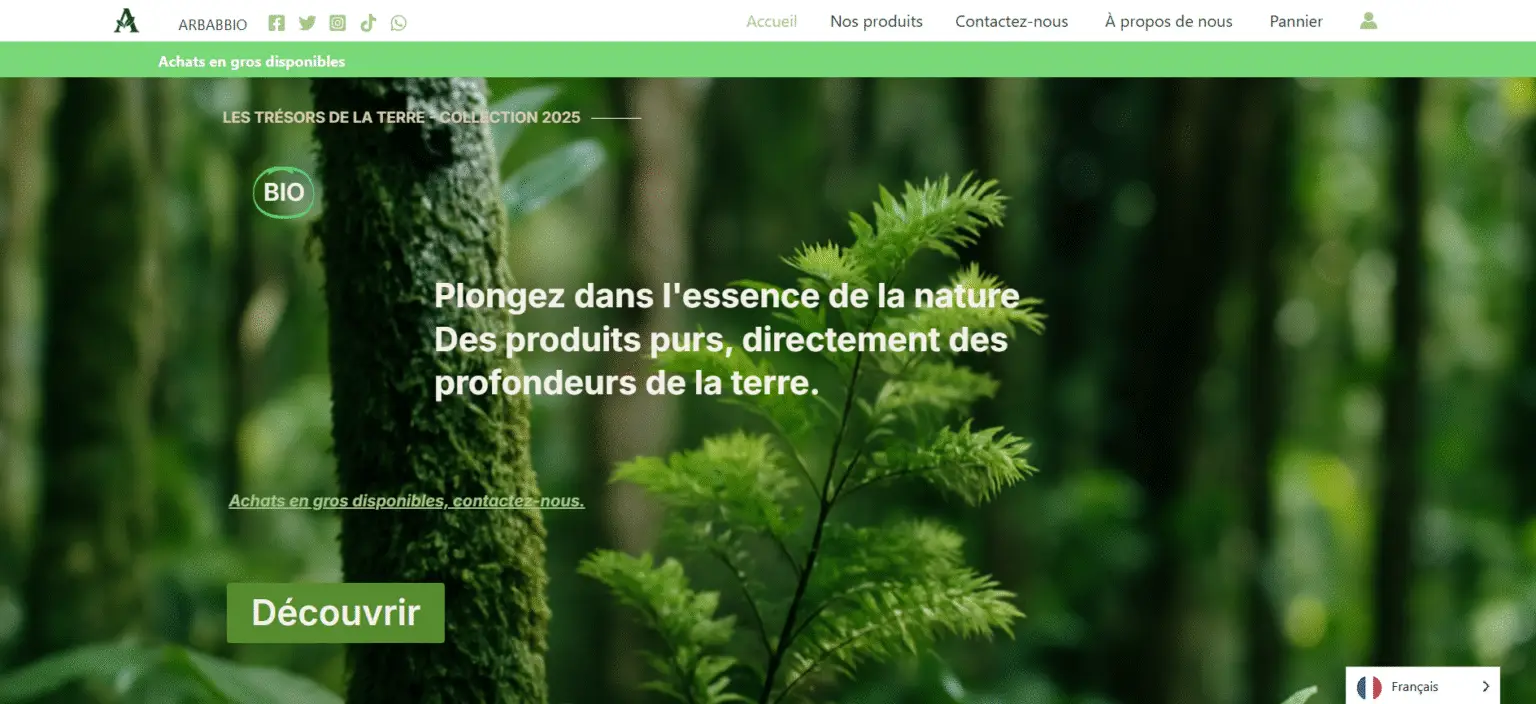Open the user account icon
The height and width of the screenshot is (704, 1536).
tap(1369, 21)
